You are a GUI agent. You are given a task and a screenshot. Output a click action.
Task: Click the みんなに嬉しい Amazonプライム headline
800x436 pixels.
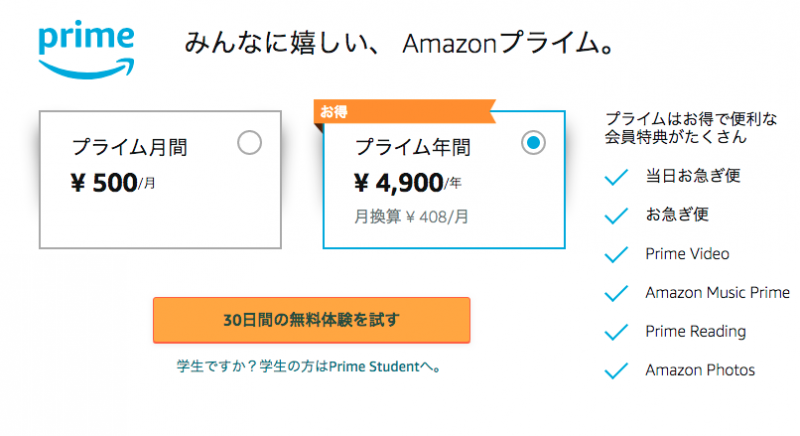coord(399,42)
